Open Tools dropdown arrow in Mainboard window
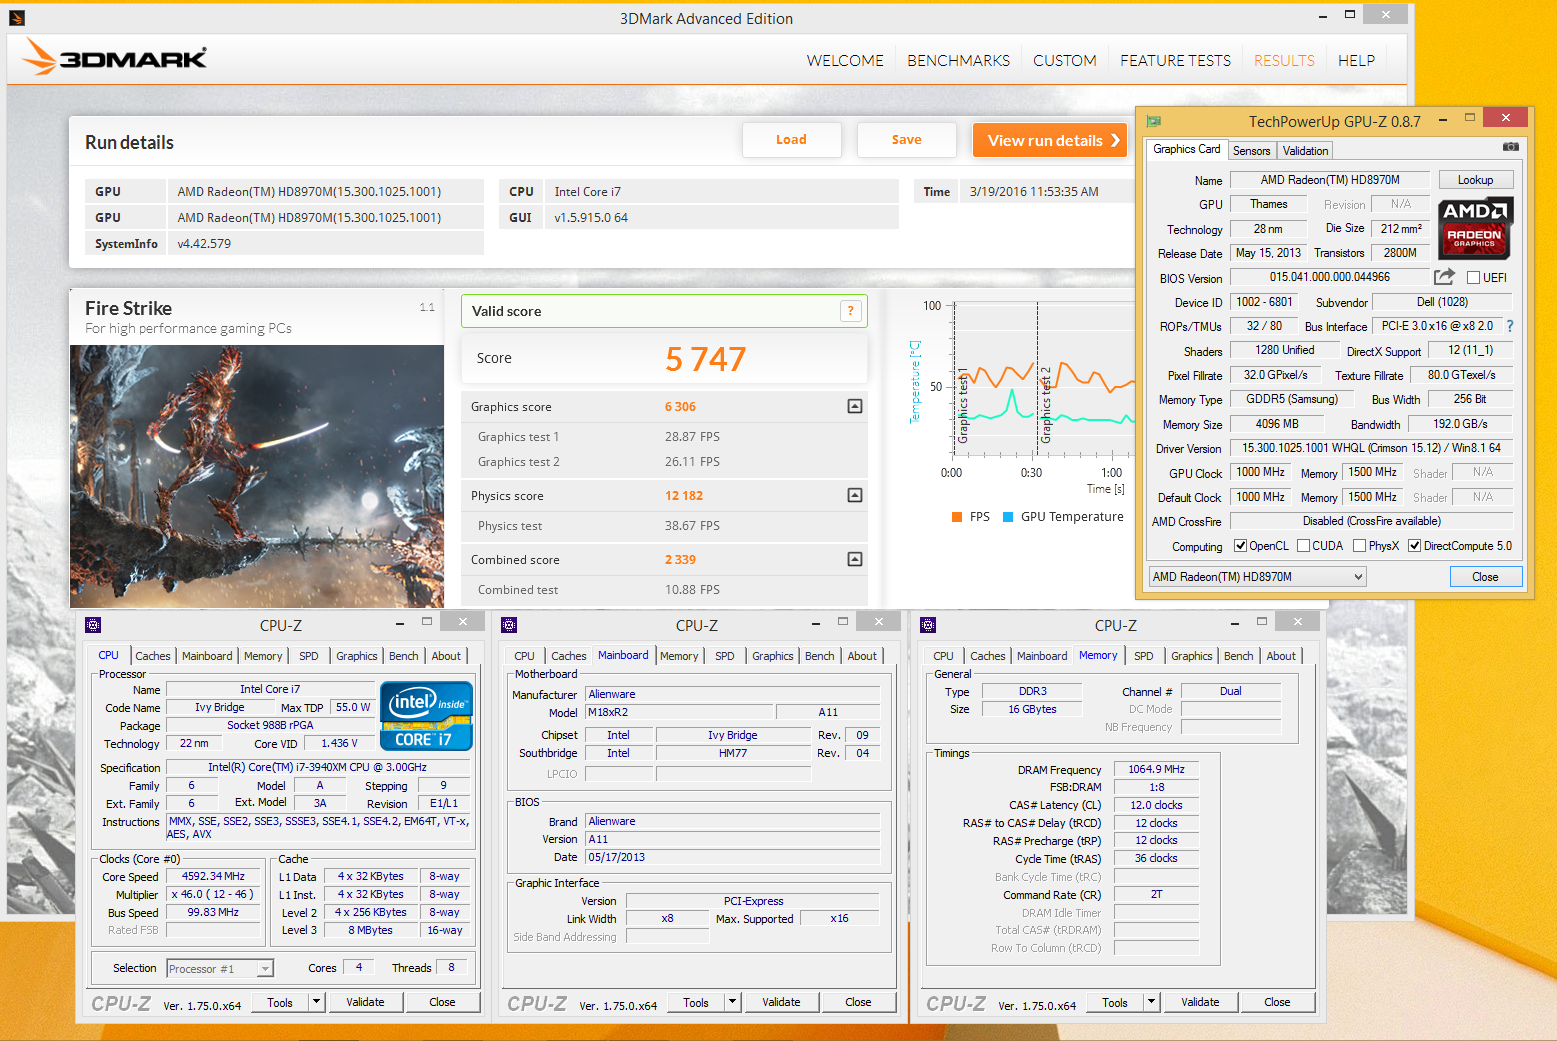The image size is (1557, 1041). pyautogui.click(x=733, y=1002)
